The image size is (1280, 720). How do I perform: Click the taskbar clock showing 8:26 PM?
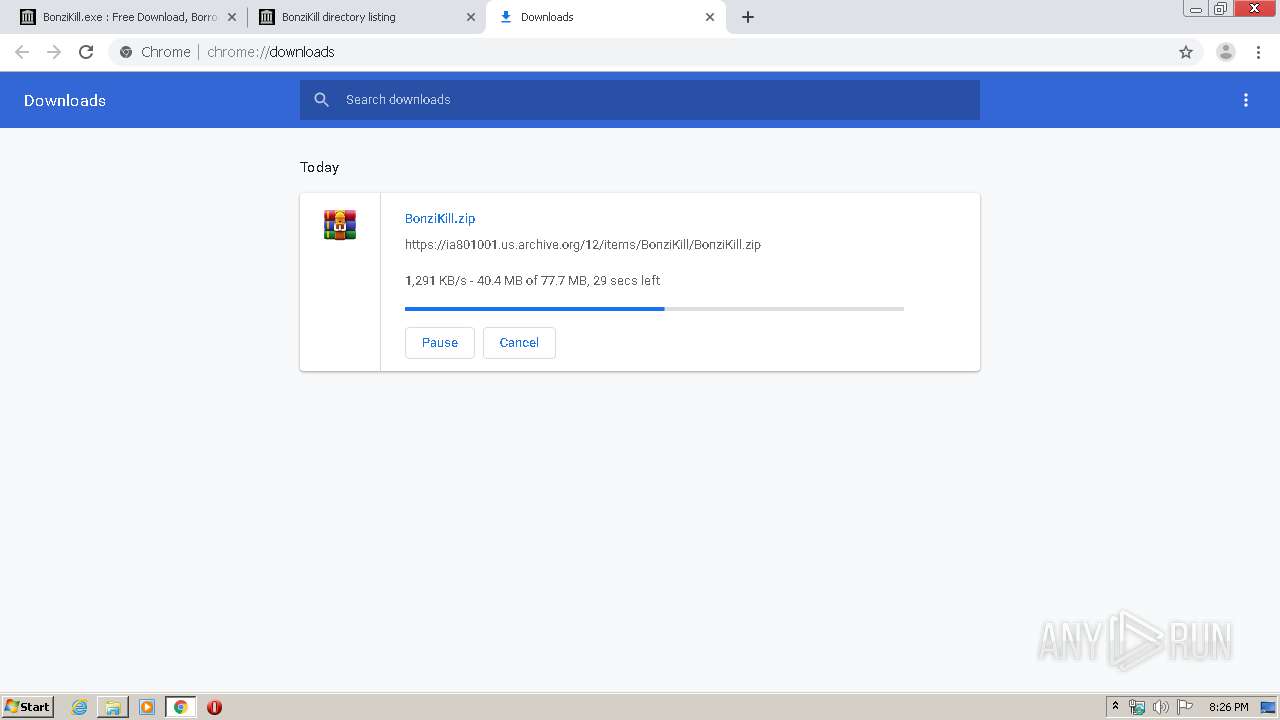coord(1228,707)
